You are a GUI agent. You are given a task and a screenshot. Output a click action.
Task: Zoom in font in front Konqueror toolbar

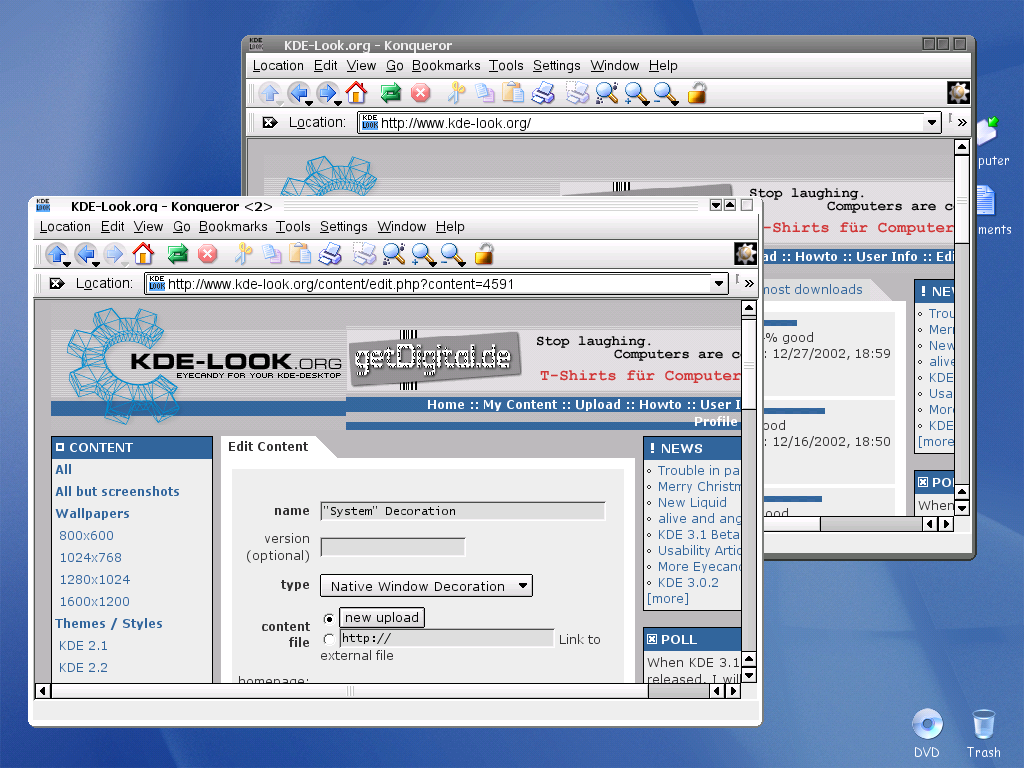[423, 254]
